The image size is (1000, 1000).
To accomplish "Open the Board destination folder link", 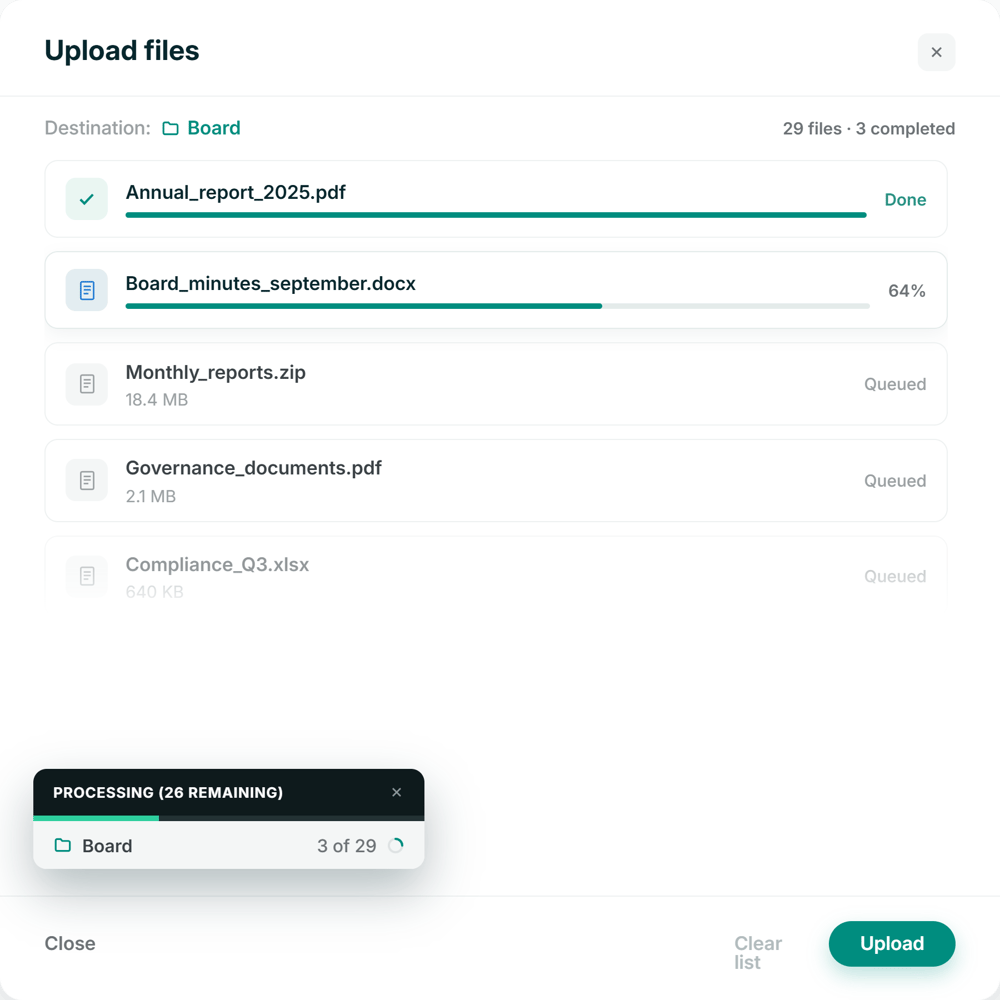I will coord(201,128).
